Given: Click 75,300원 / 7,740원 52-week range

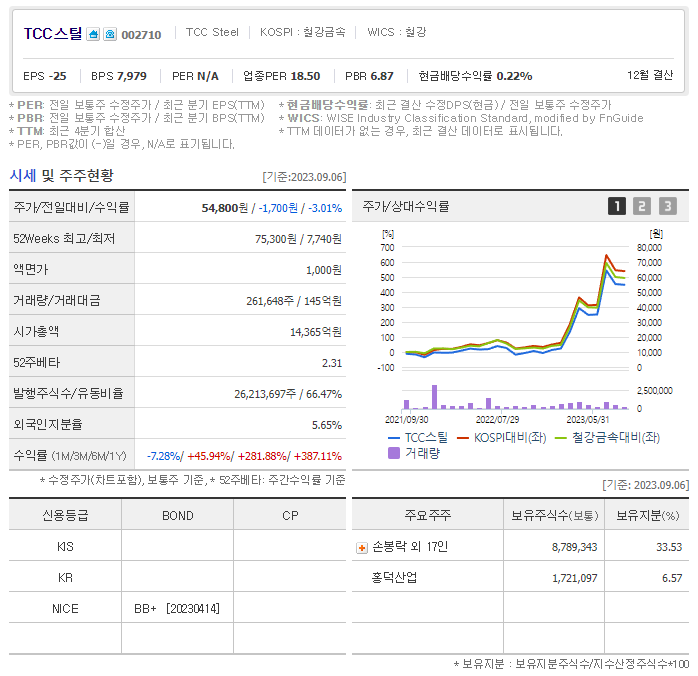Looking at the screenshot, I should click(298, 239).
